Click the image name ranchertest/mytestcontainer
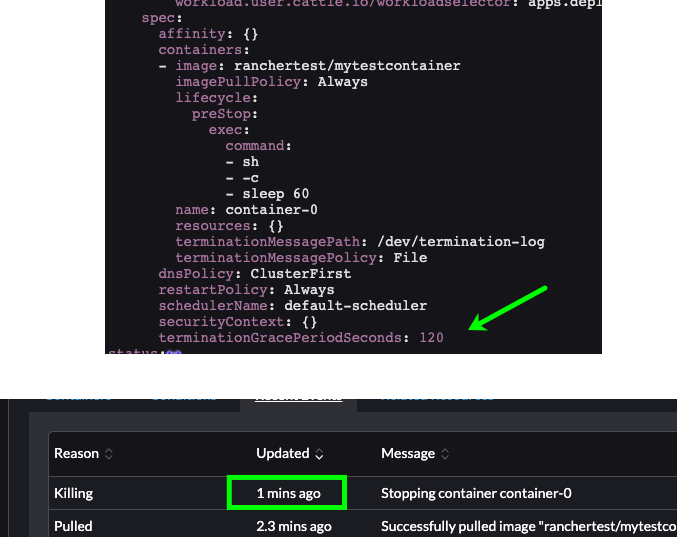696x537 pixels. pos(347,66)
